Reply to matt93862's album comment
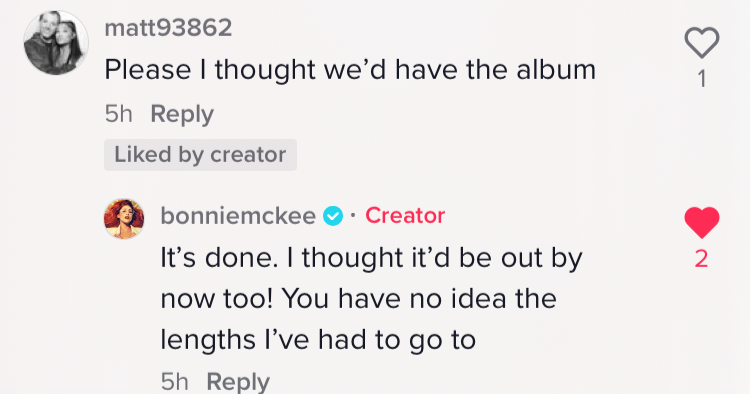 [x=182, y=114]
